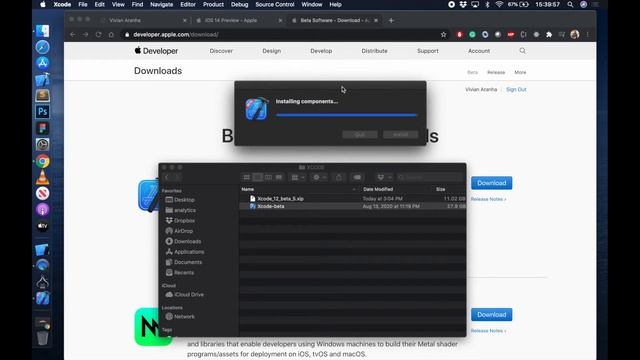Open Finder from the dock
Viewport: 640px width, 360px height.
tap(42, 31)
